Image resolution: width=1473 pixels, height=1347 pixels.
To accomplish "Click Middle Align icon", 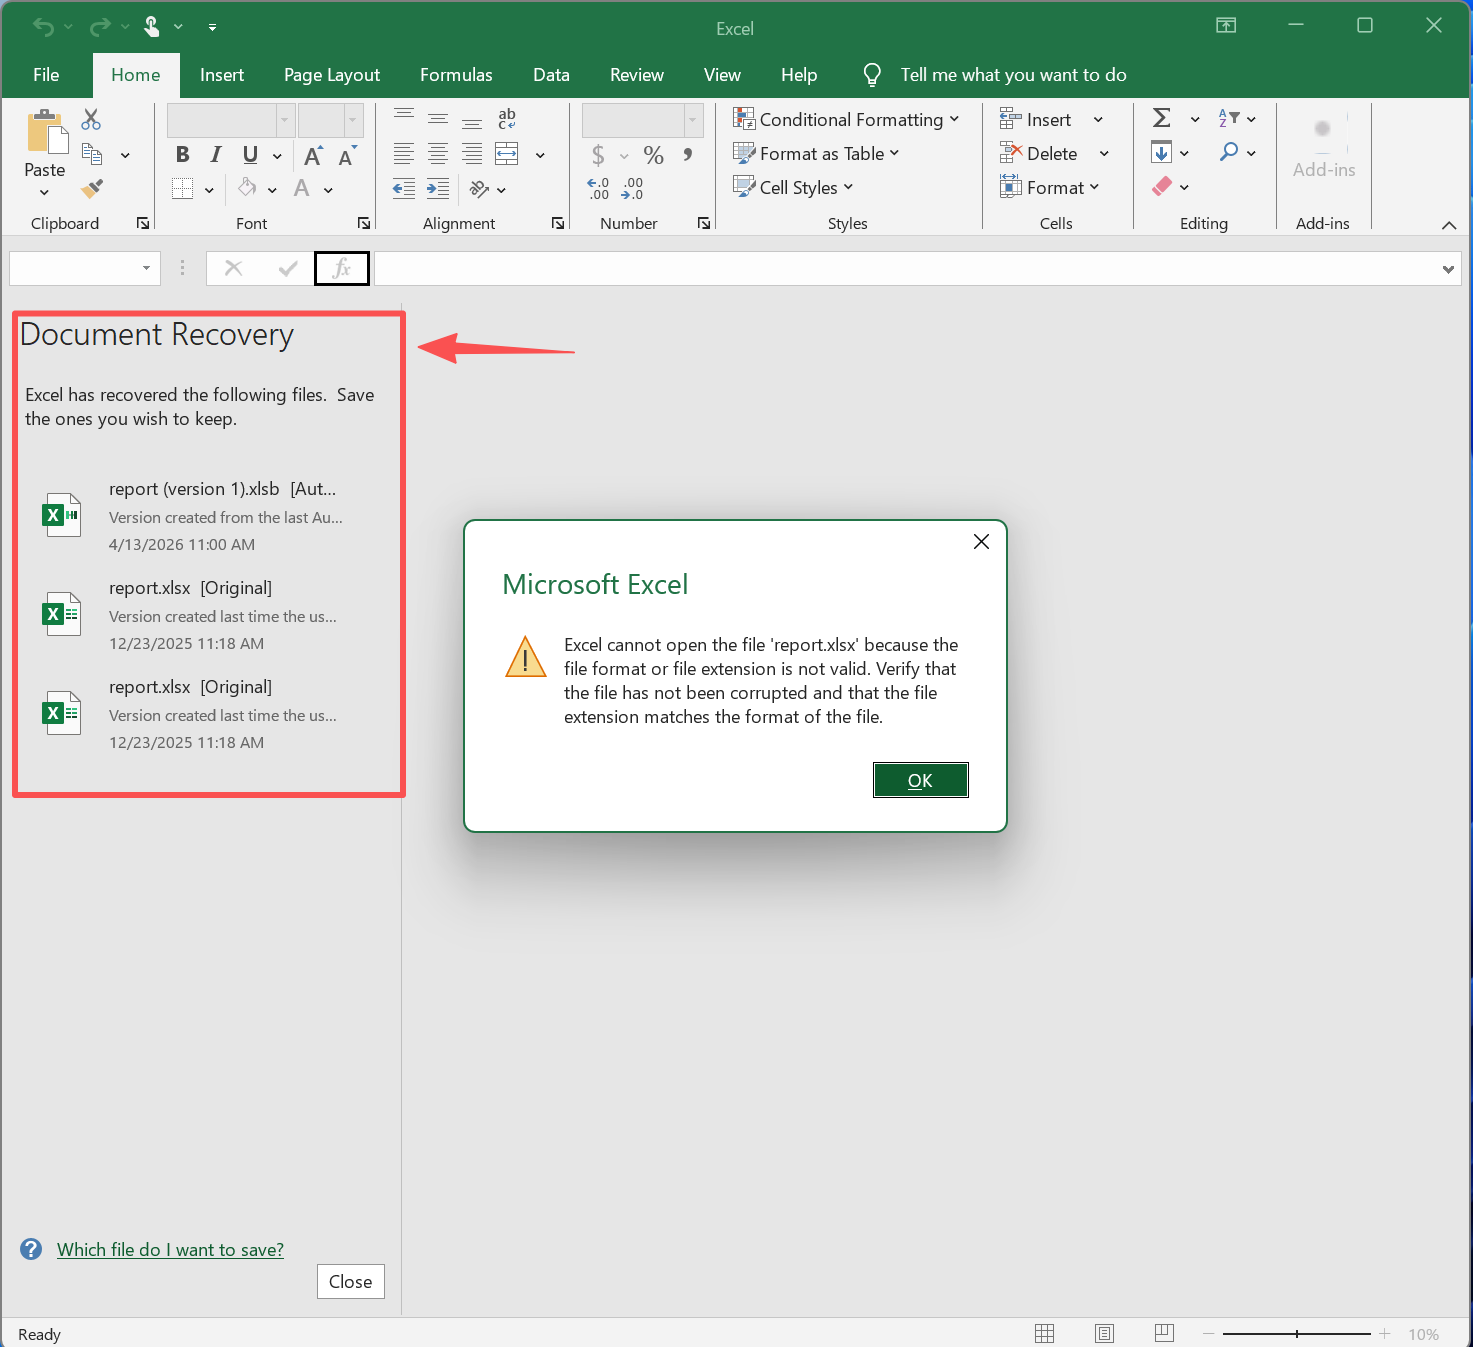I will pyautogui.click(x=438, y=120).
